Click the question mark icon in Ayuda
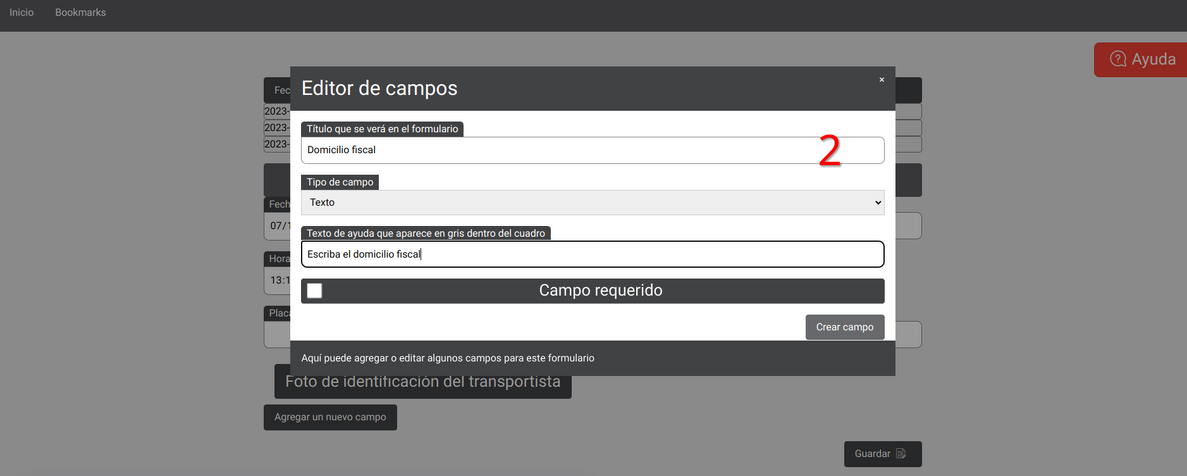 [x=1117, y=59]
